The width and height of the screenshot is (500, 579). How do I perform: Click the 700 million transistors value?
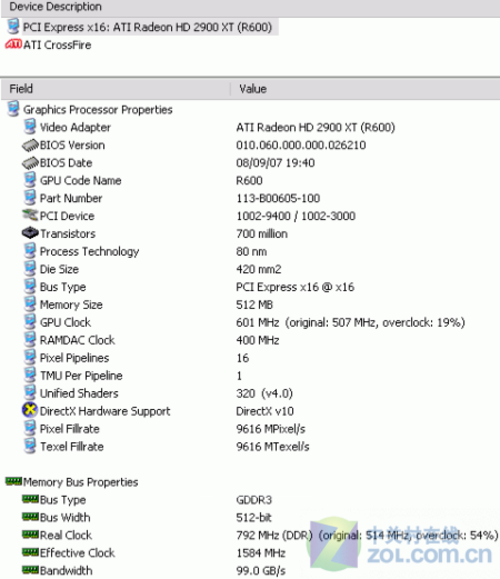262,234
